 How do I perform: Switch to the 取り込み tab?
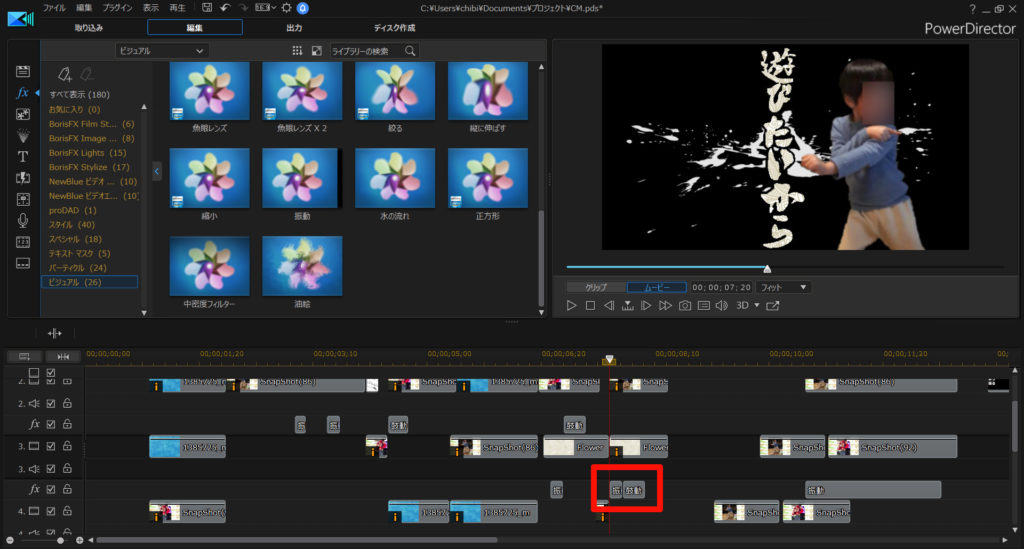(x=89, y=27)
